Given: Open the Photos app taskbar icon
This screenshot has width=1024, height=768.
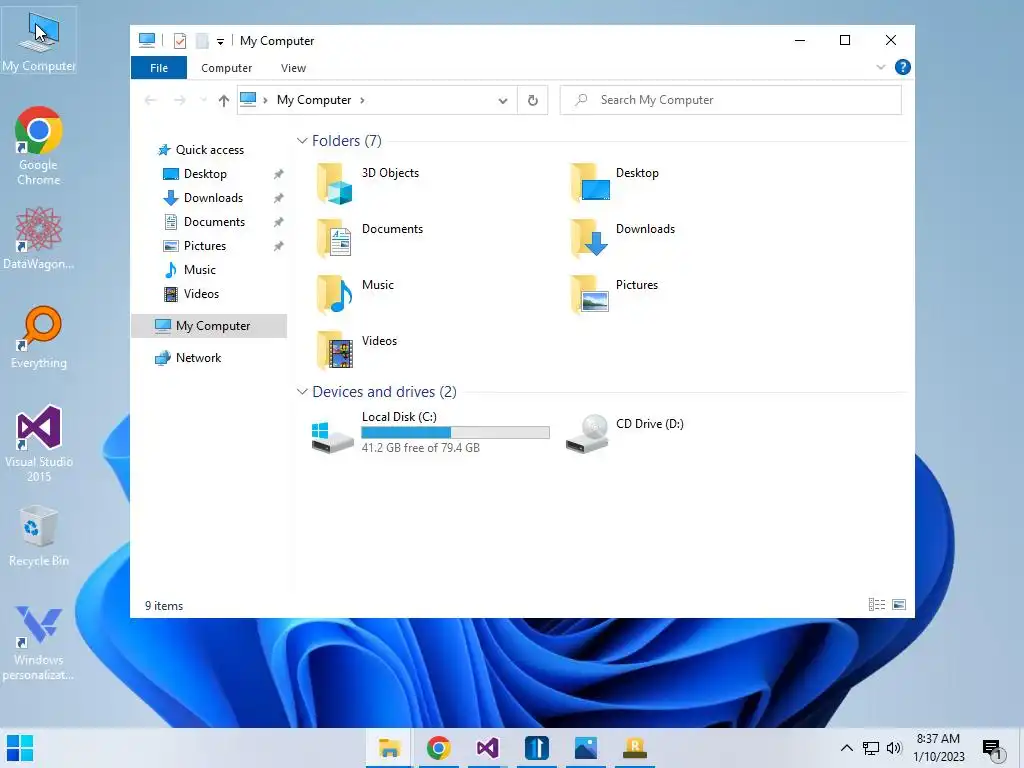Looking at the screenshot, I should click(586, 748).
